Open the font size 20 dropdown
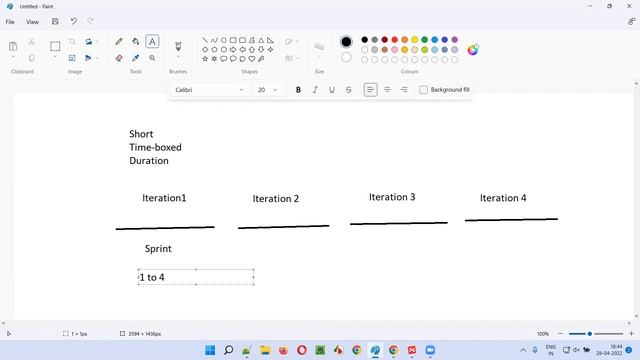Image resolution: width=640 pixels, height=360 pixels. tap(267, 90)
